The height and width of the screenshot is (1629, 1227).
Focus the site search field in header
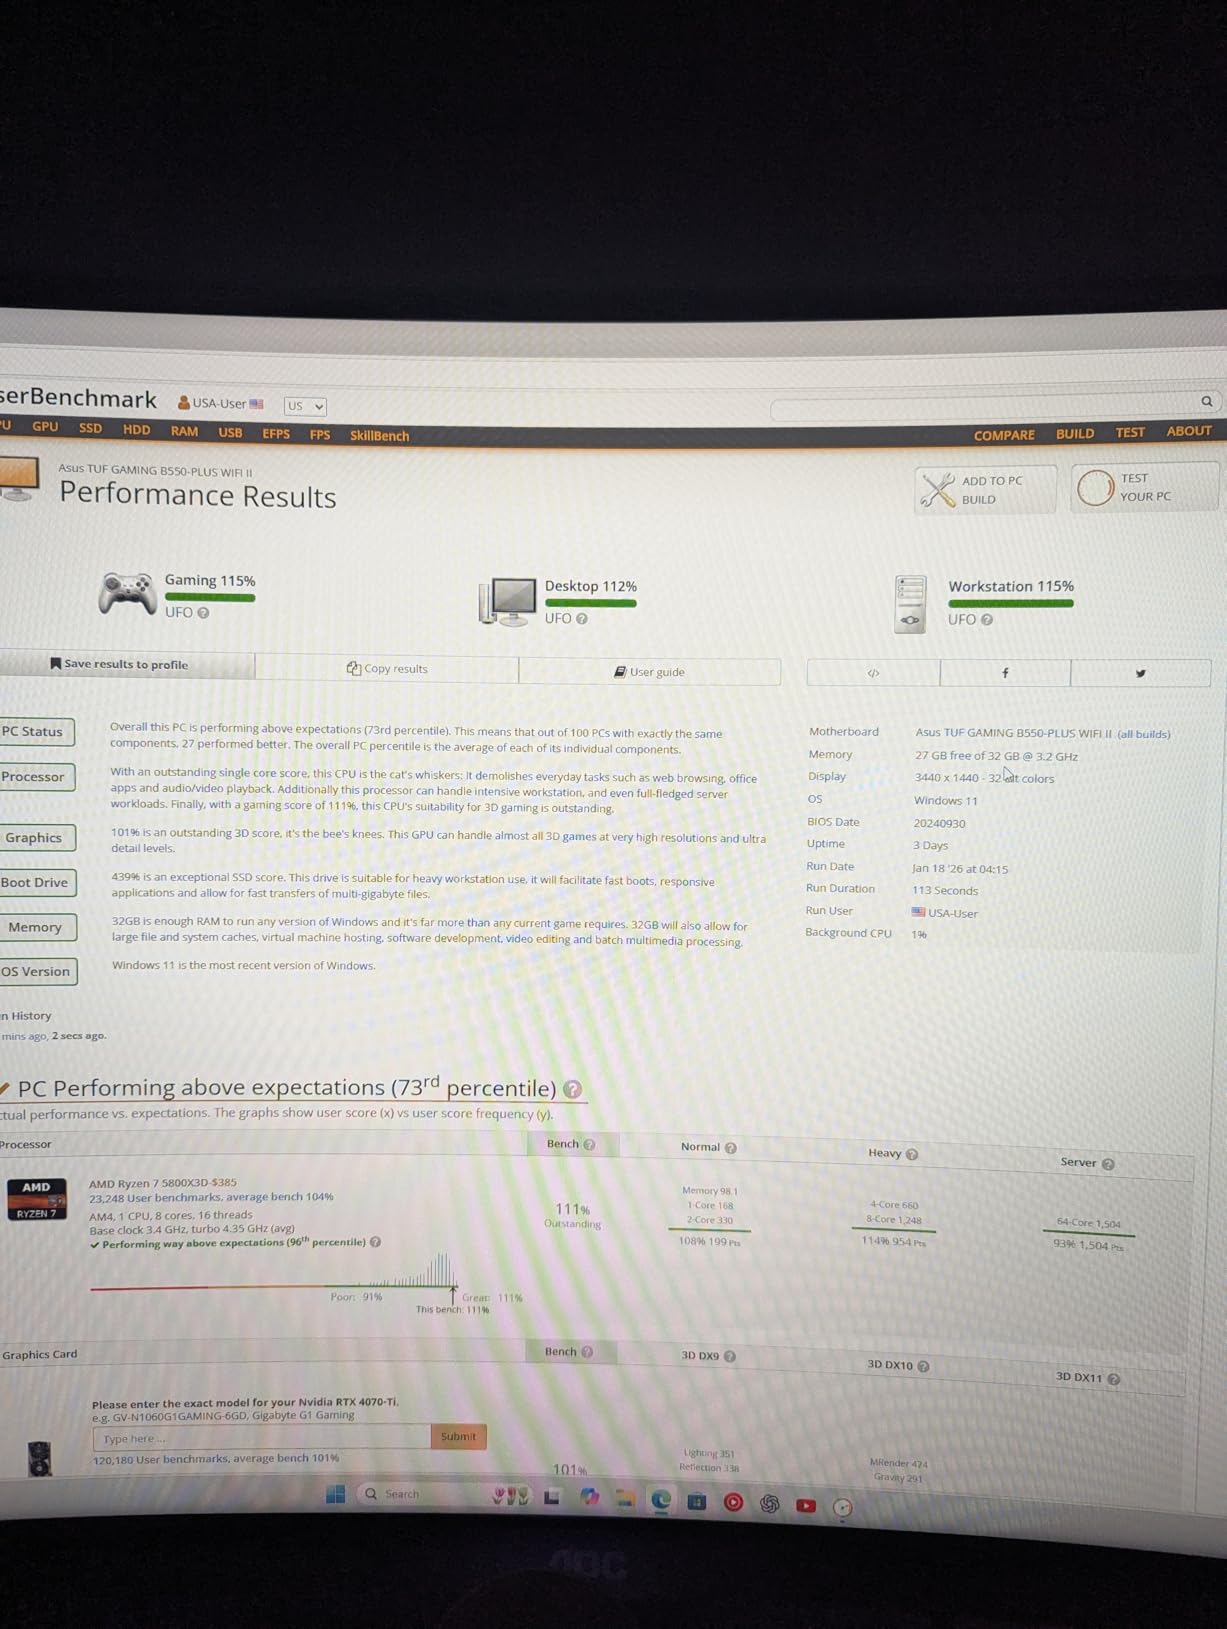[x=983, y=408]
